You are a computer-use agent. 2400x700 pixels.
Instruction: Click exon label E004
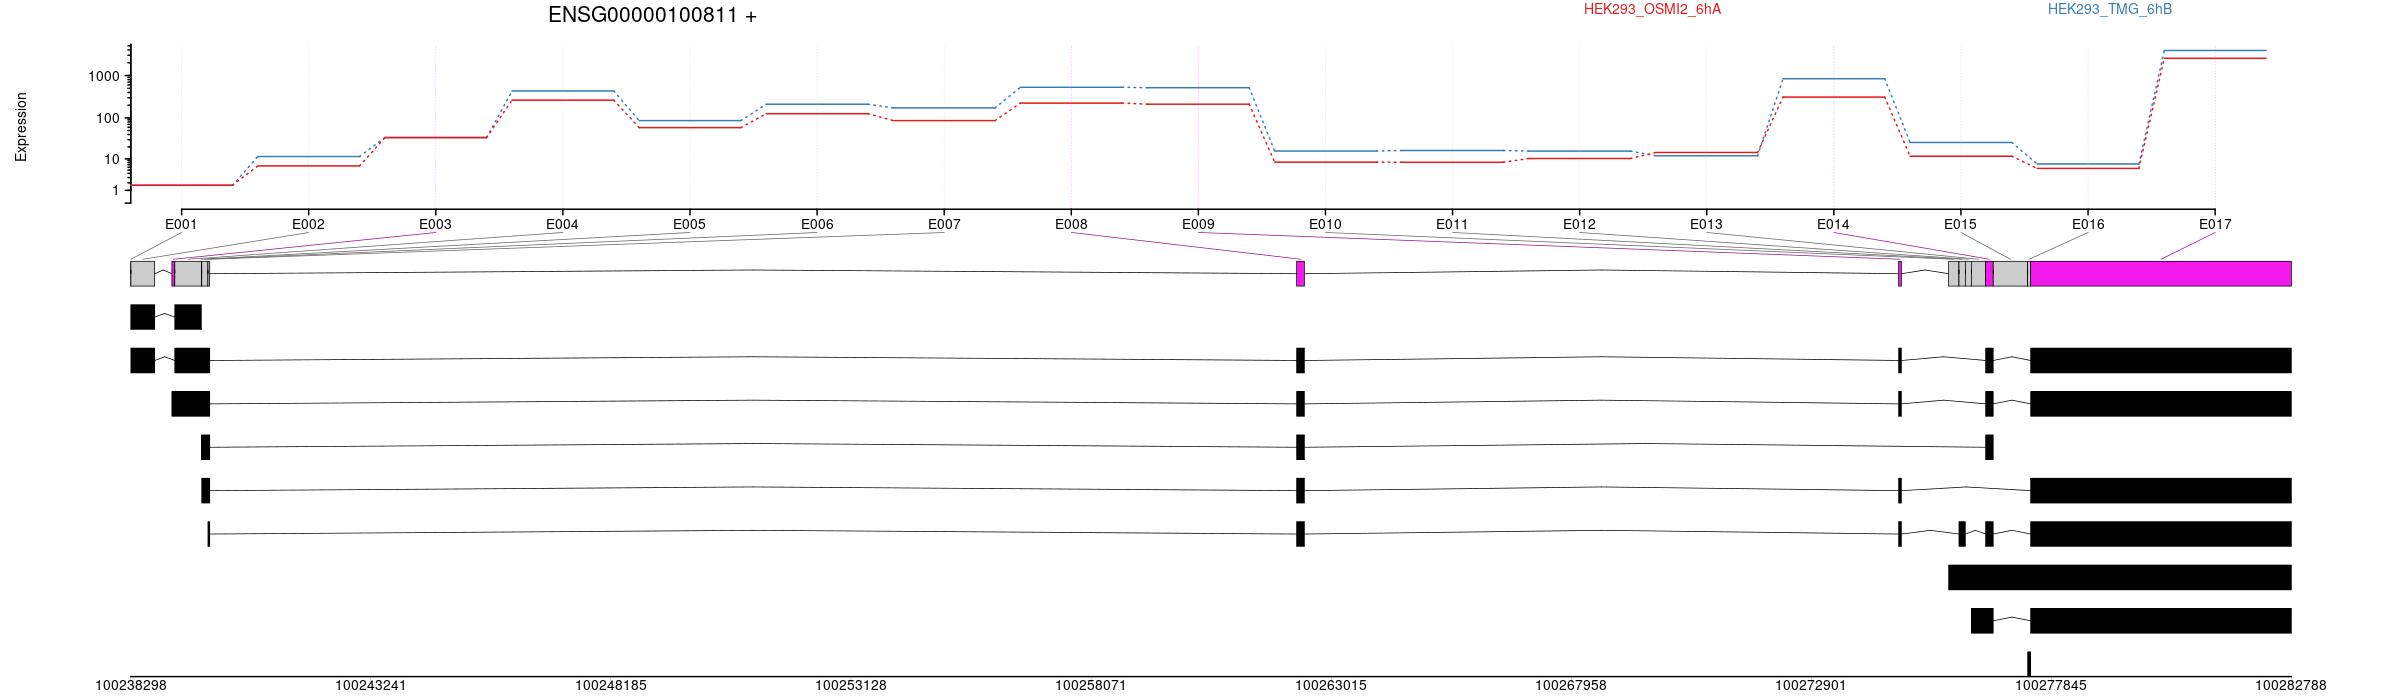562,224
